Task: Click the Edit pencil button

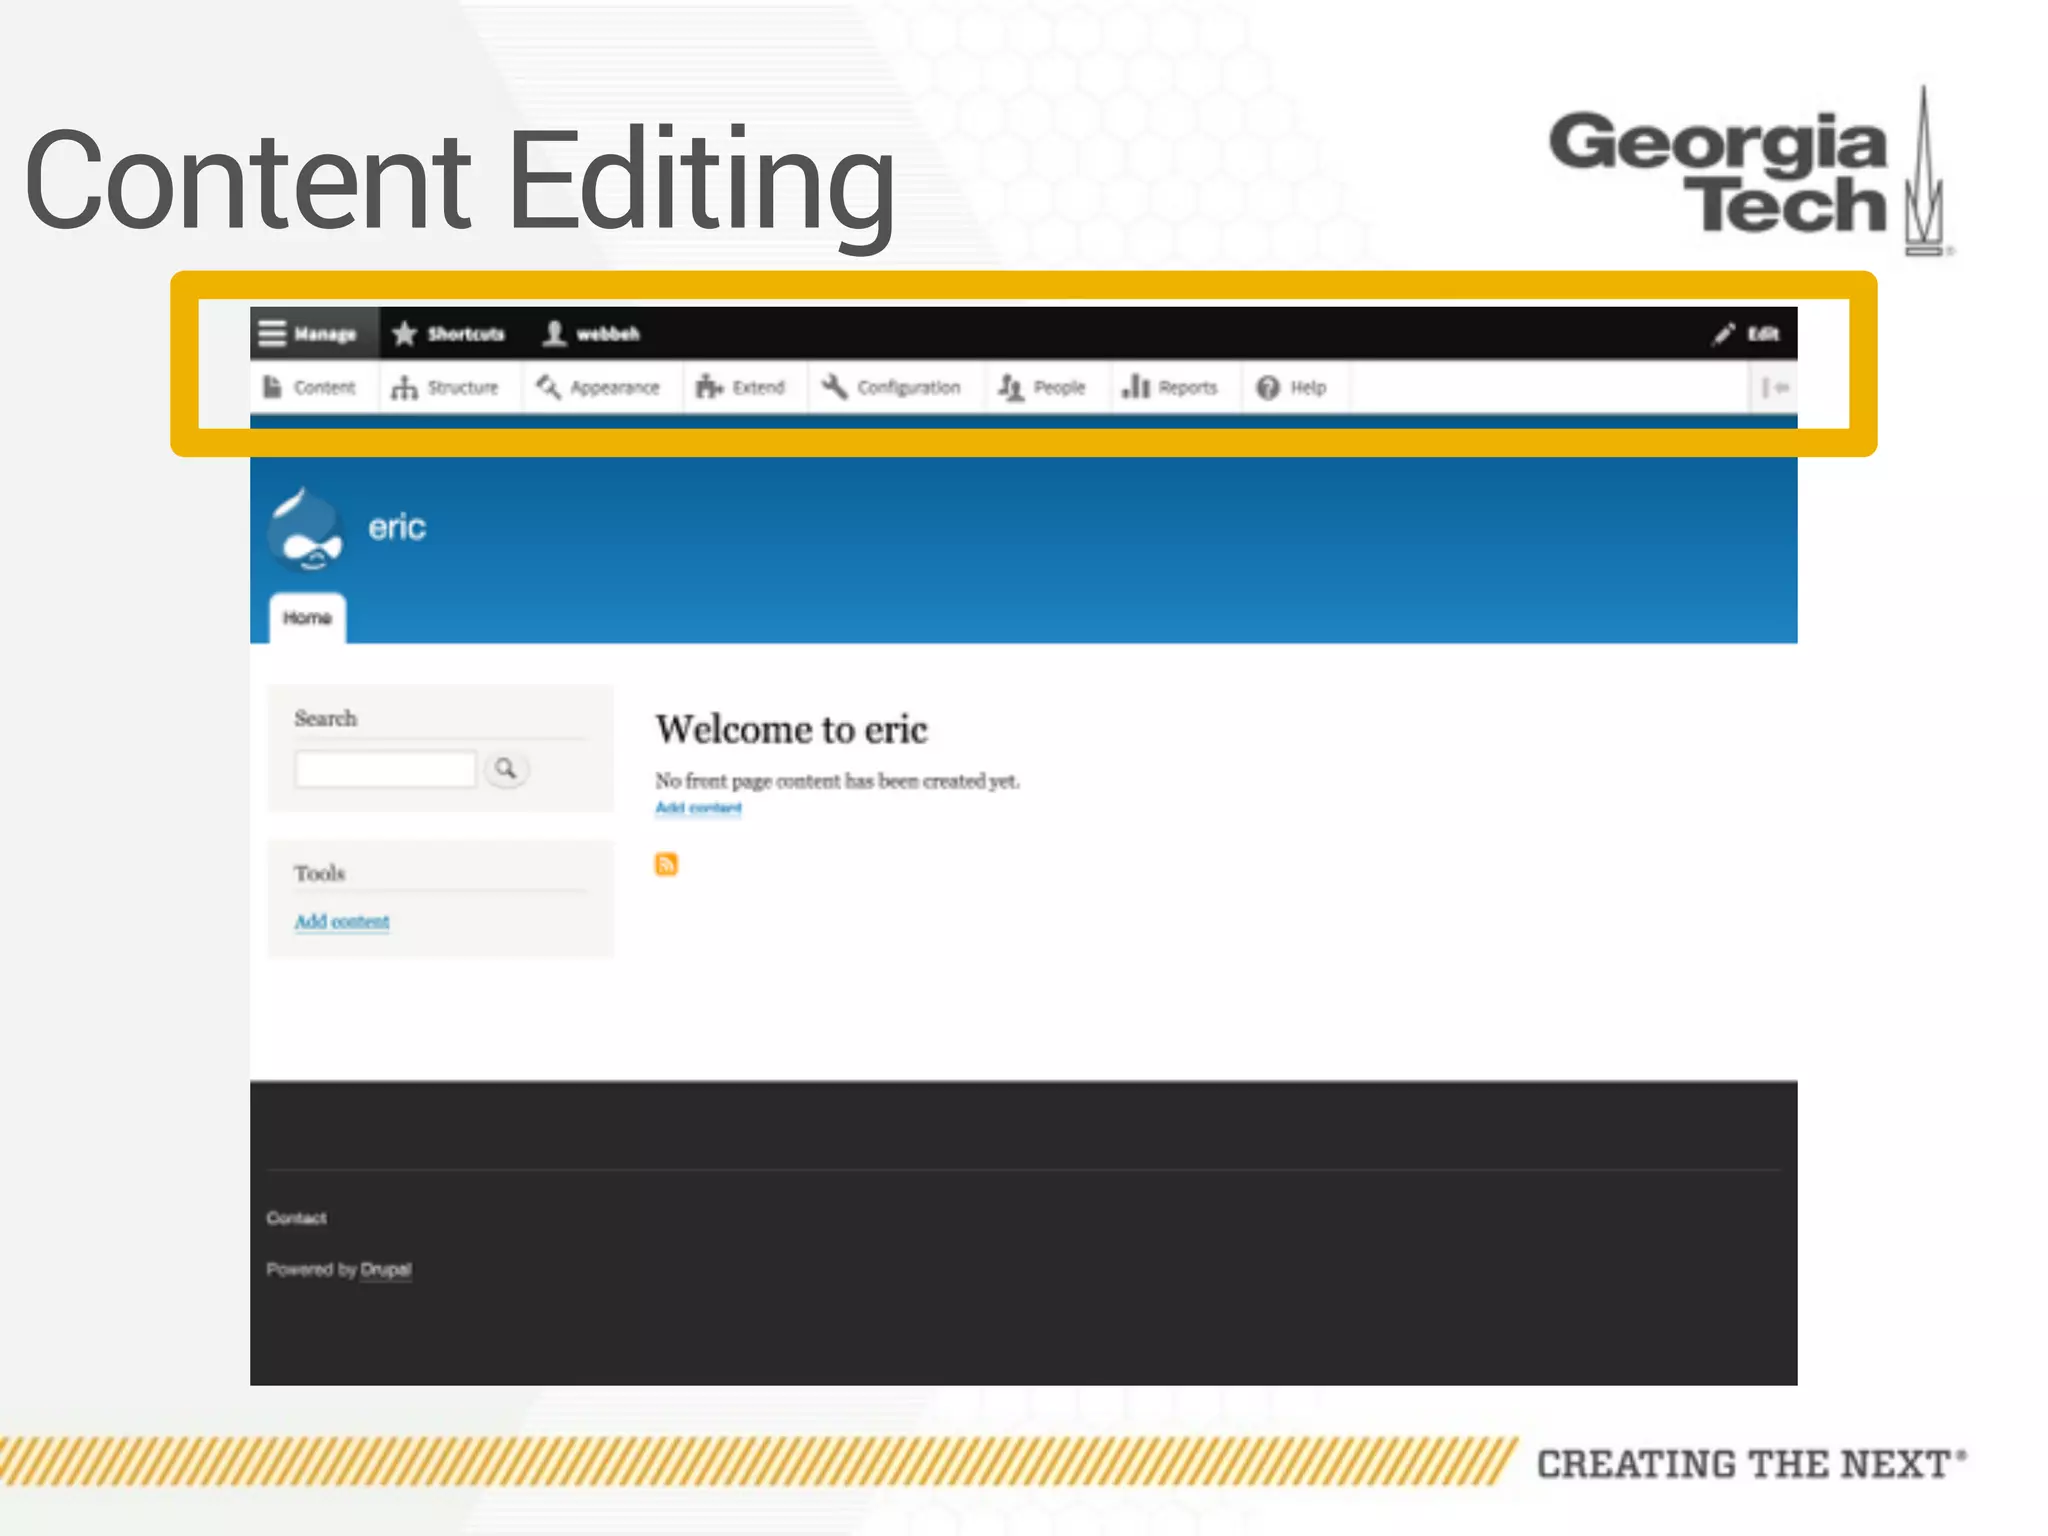Action: (x=1745, y=333)
